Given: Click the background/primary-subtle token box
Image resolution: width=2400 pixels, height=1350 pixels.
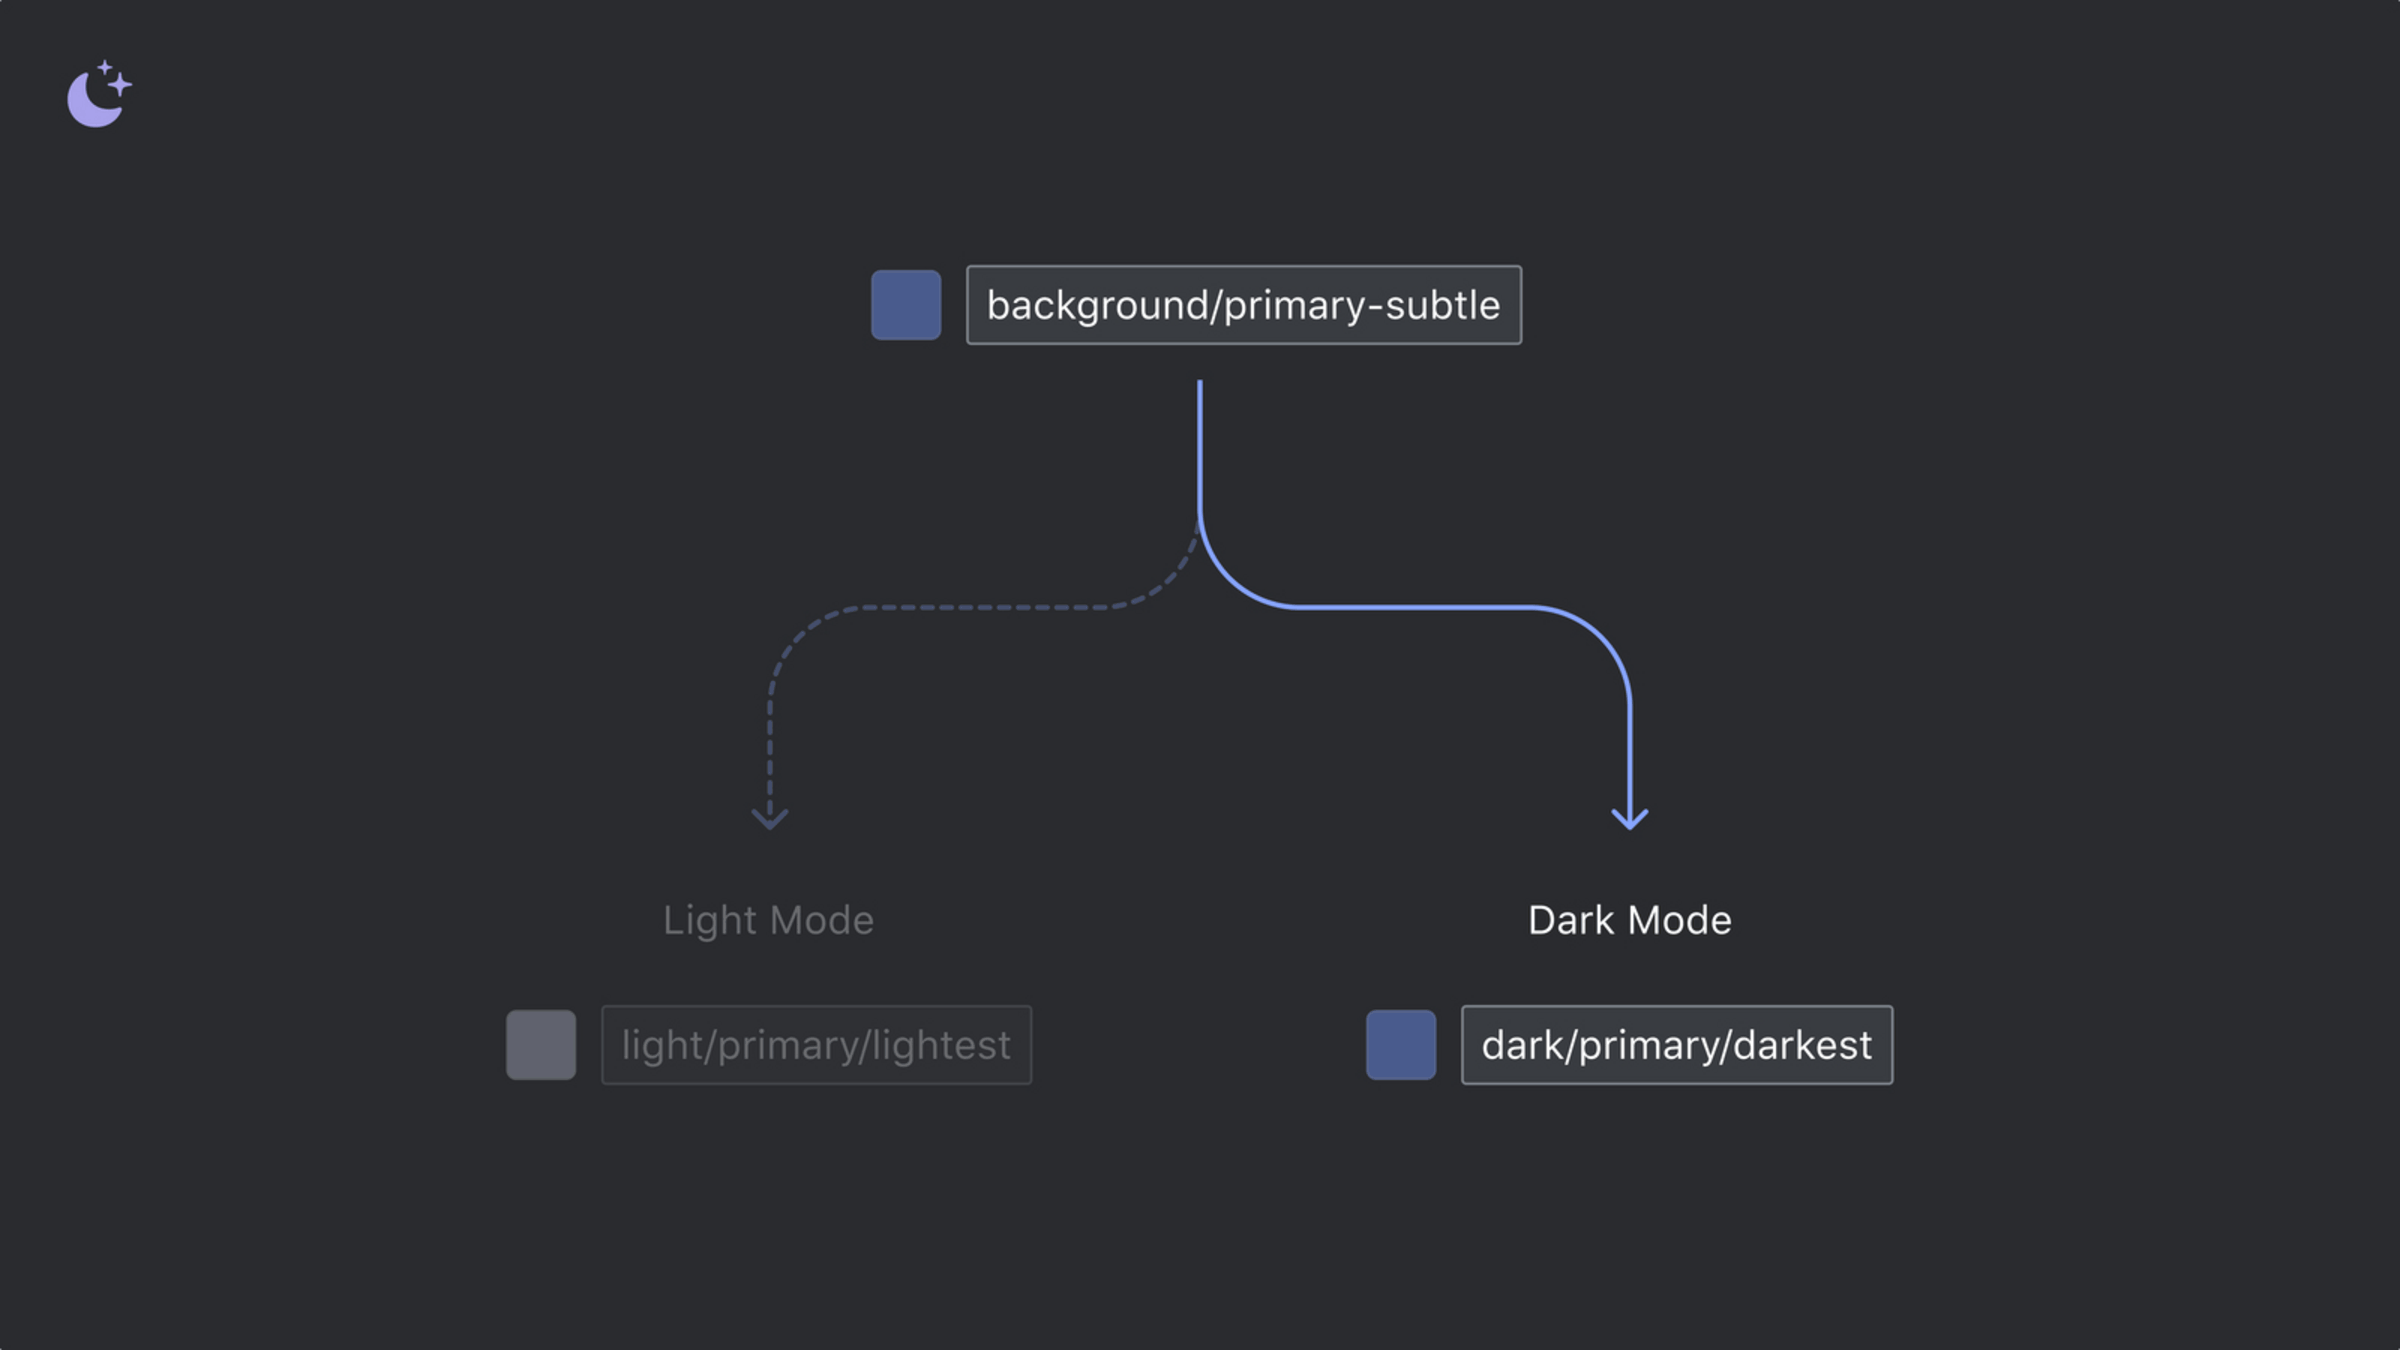Looking at the screenshot, I should (1243, 305).
